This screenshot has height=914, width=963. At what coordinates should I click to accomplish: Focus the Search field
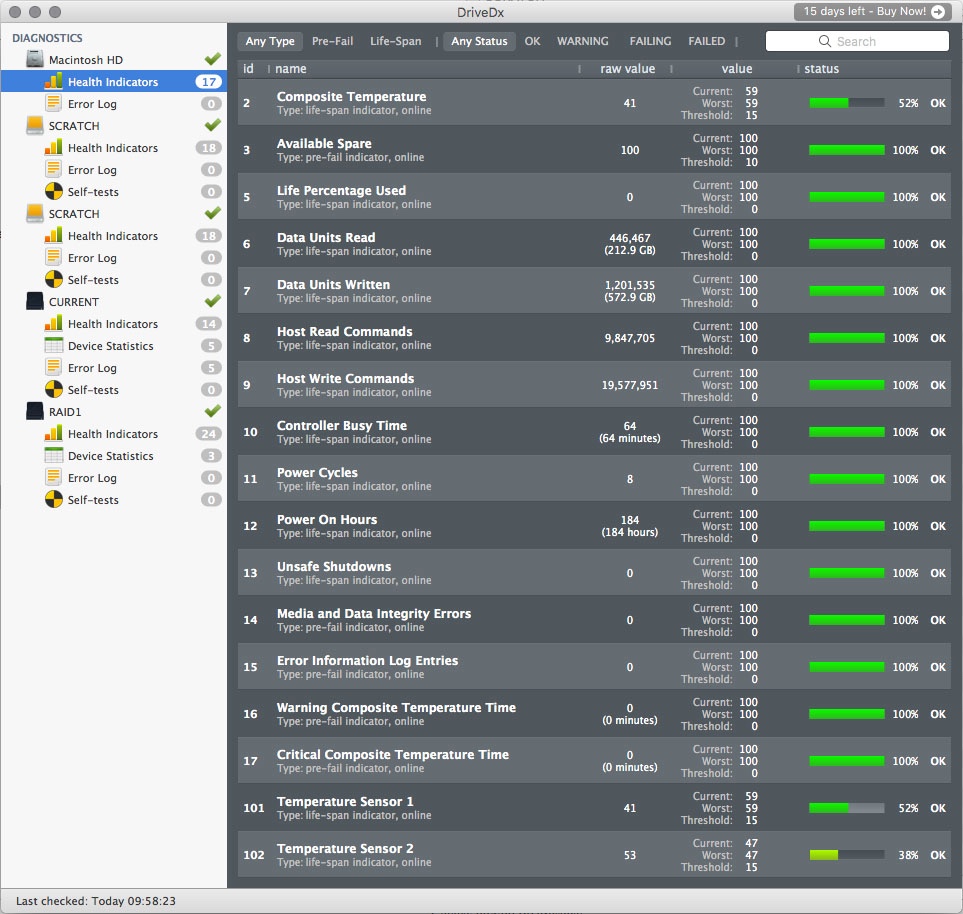pos(857,41)
